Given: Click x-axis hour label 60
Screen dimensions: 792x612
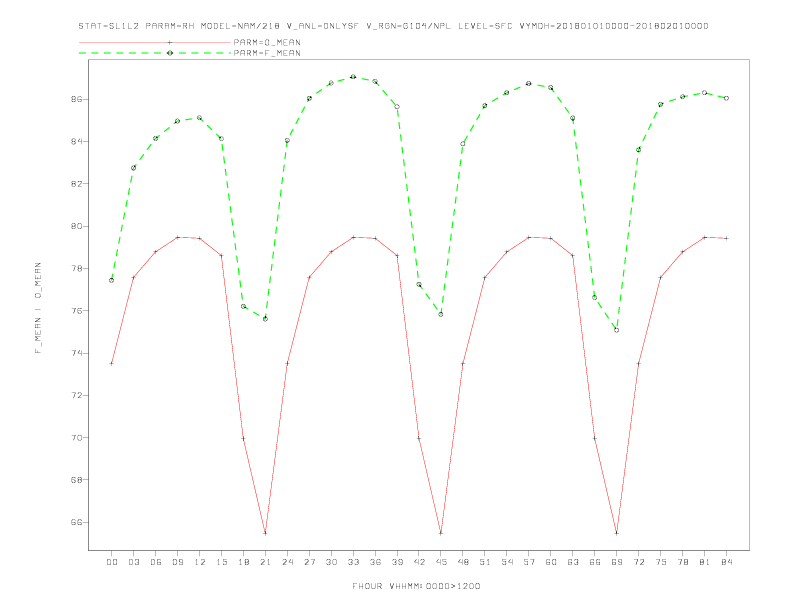Looking at the screenshot, I should pos(551,562).
